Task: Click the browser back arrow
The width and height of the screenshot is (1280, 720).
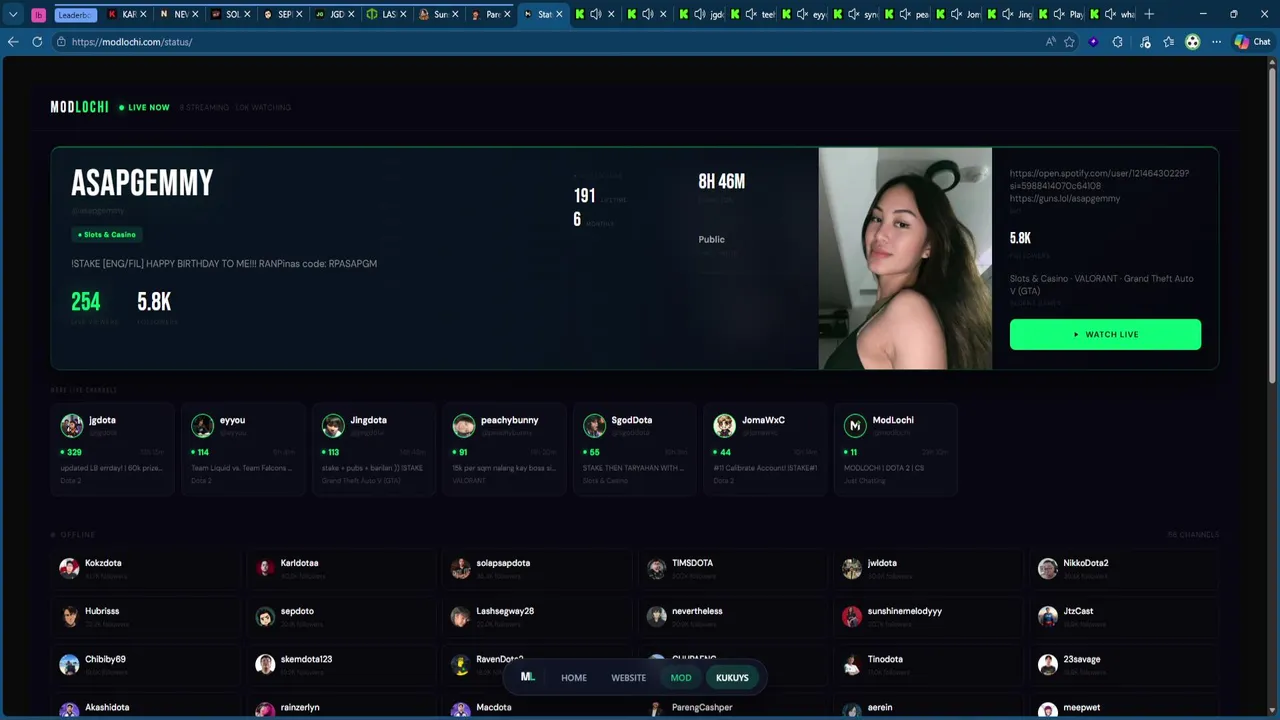Action: (13, 42)
